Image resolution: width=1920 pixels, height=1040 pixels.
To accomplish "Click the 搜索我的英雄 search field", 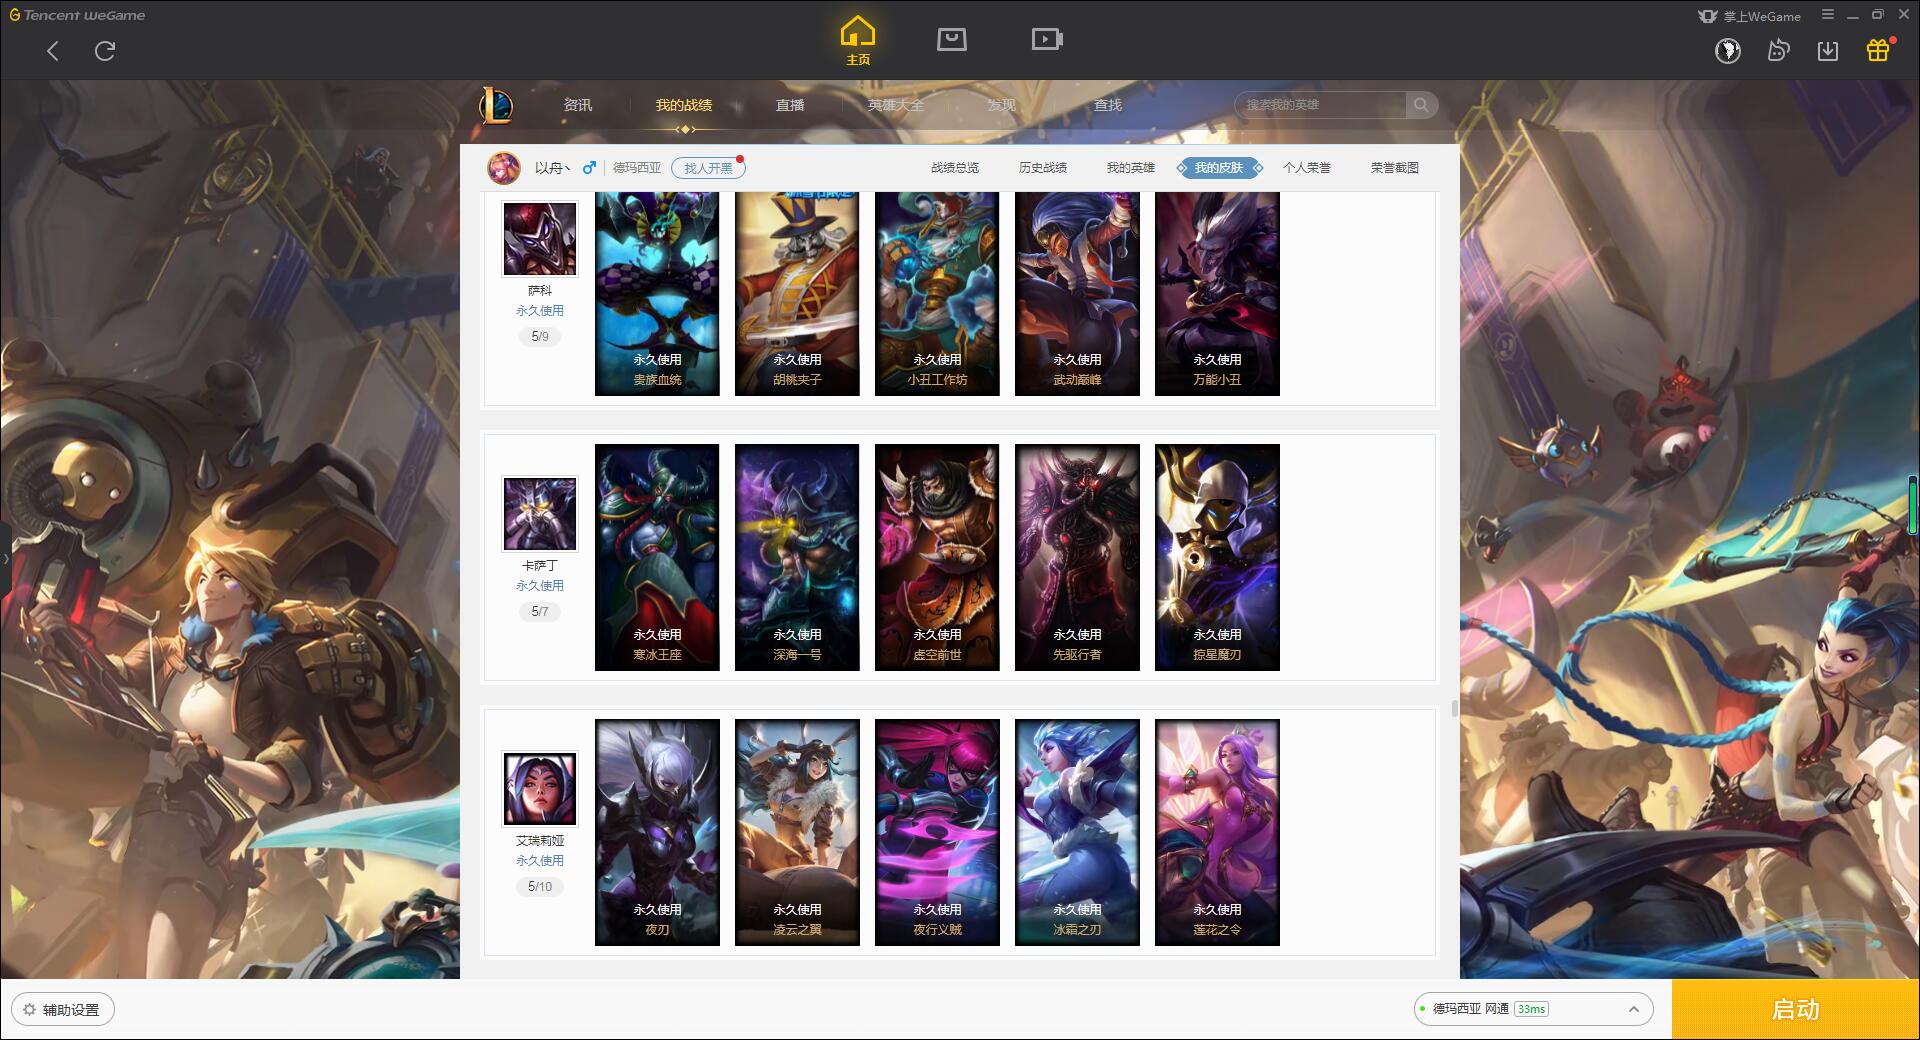I will click(1320, 105).
